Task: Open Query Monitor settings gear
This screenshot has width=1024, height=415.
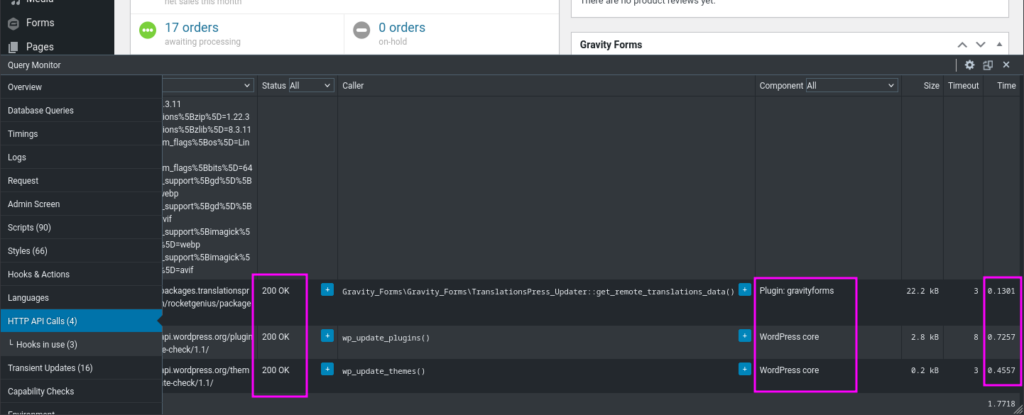Action: coord(970,65)
